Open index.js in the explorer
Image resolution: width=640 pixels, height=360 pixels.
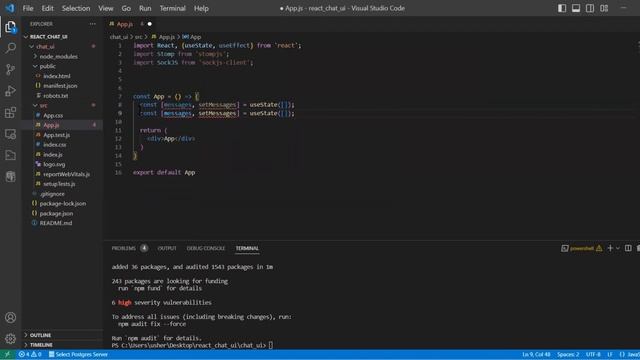point(53,155)
